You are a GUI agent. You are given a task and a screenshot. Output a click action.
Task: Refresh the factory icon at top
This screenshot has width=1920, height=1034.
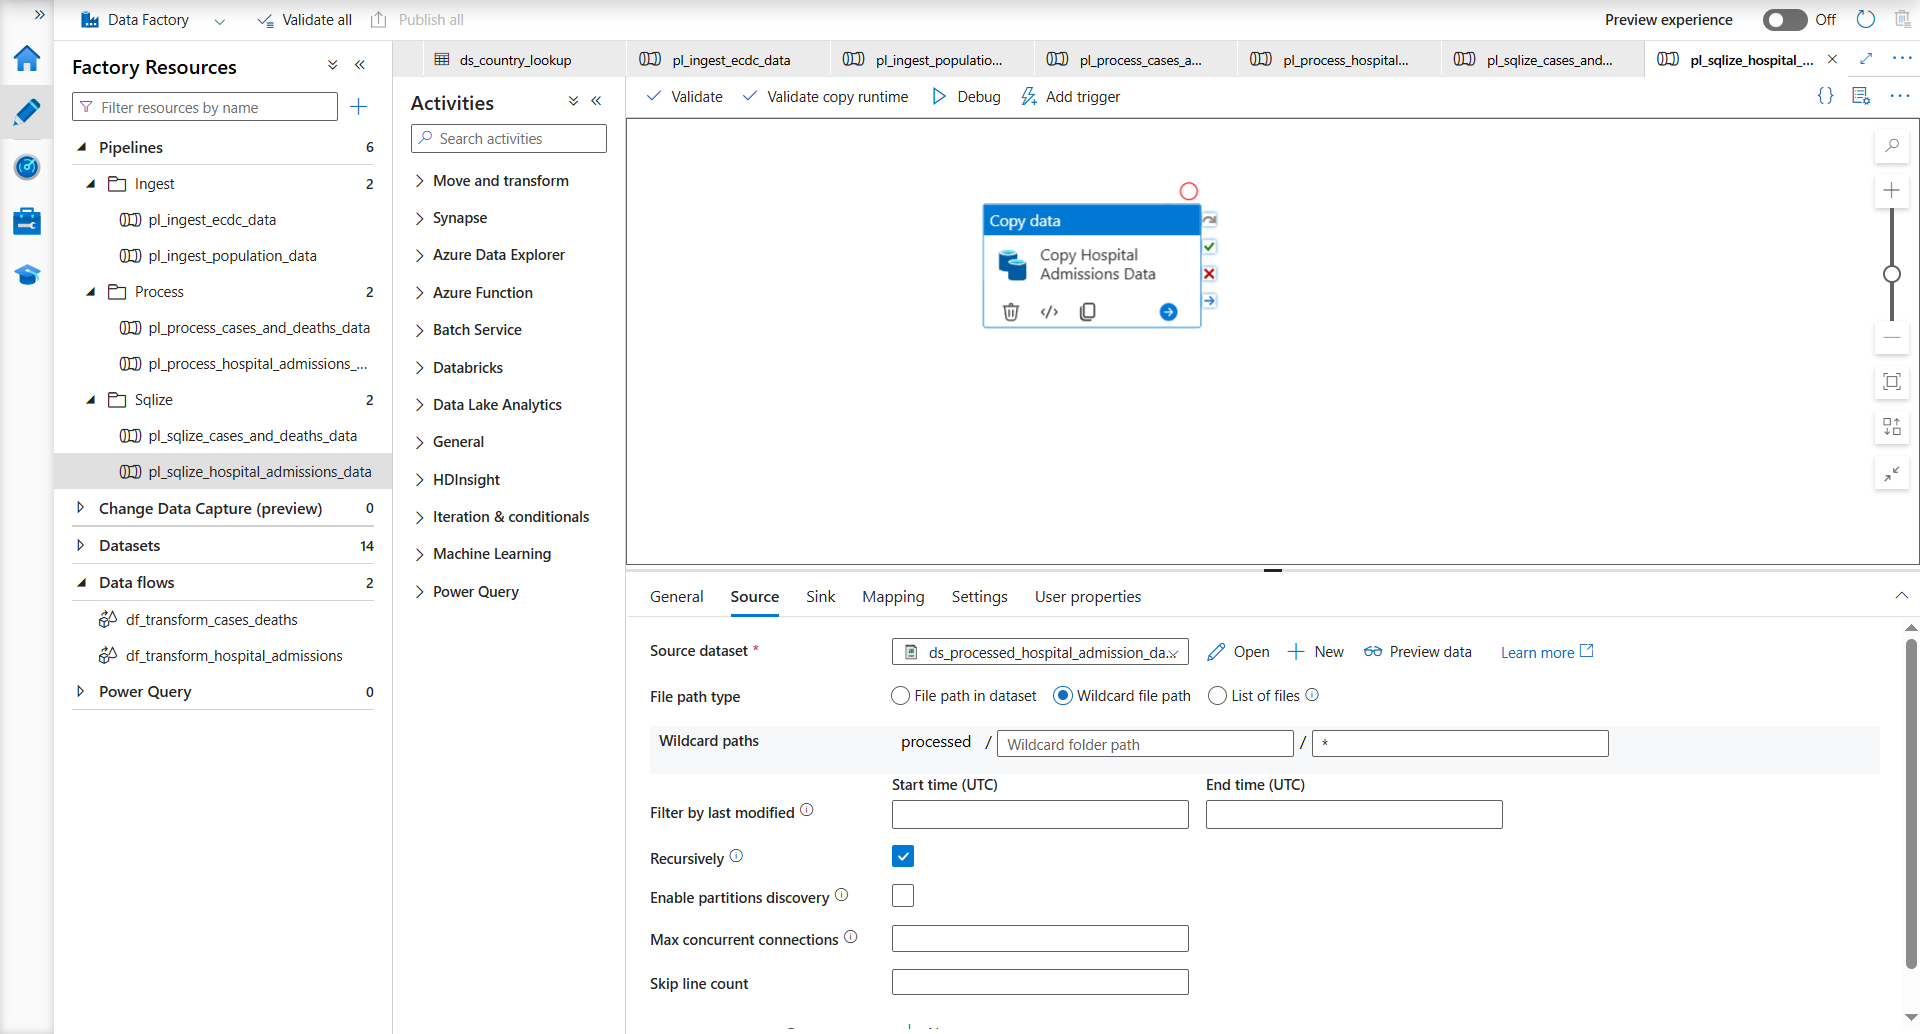[1866, 19]
